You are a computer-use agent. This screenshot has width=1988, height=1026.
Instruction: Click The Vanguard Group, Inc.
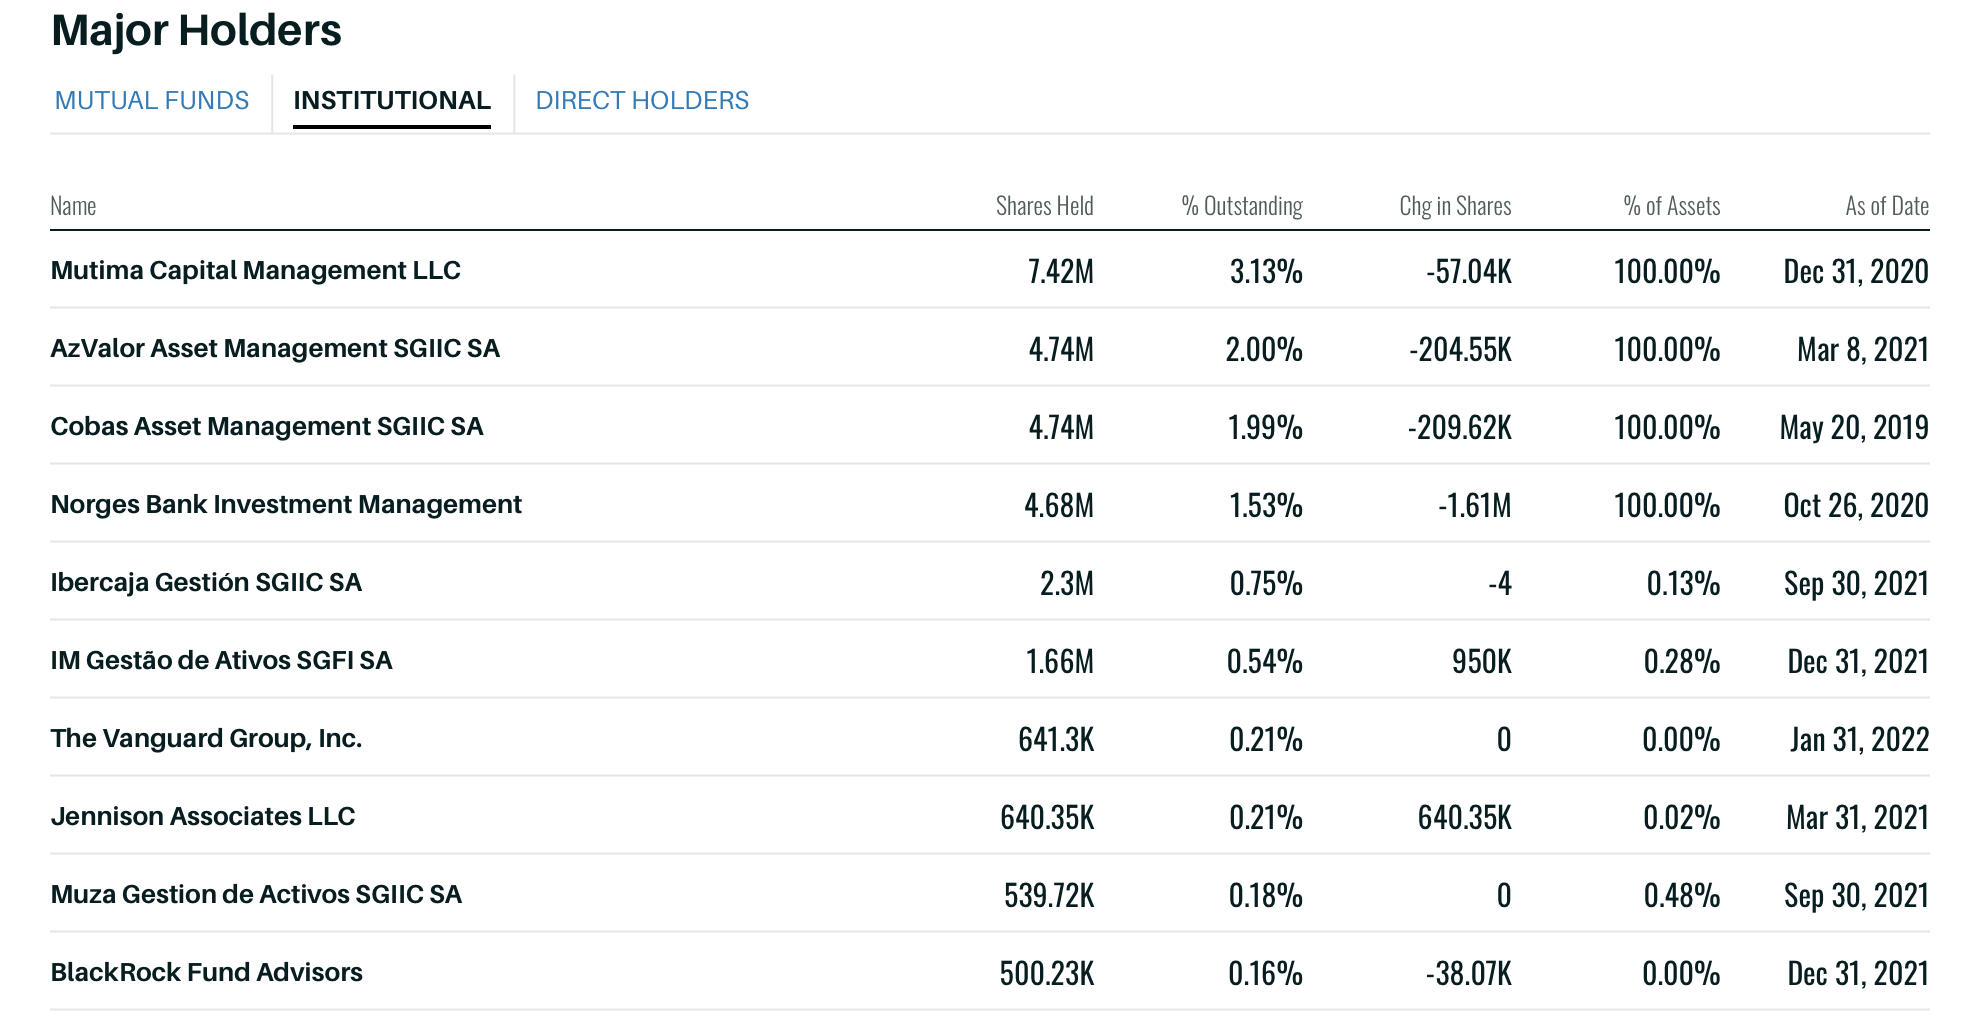pos(206,739)
